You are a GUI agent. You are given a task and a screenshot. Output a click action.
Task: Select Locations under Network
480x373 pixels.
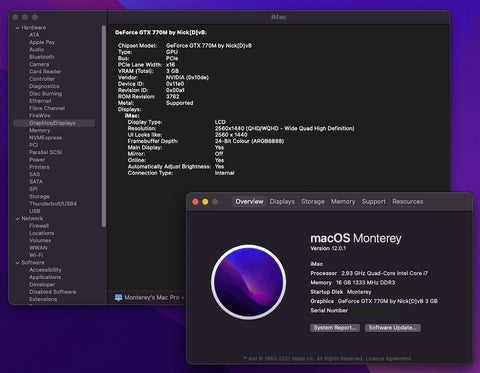click(42, 233)
